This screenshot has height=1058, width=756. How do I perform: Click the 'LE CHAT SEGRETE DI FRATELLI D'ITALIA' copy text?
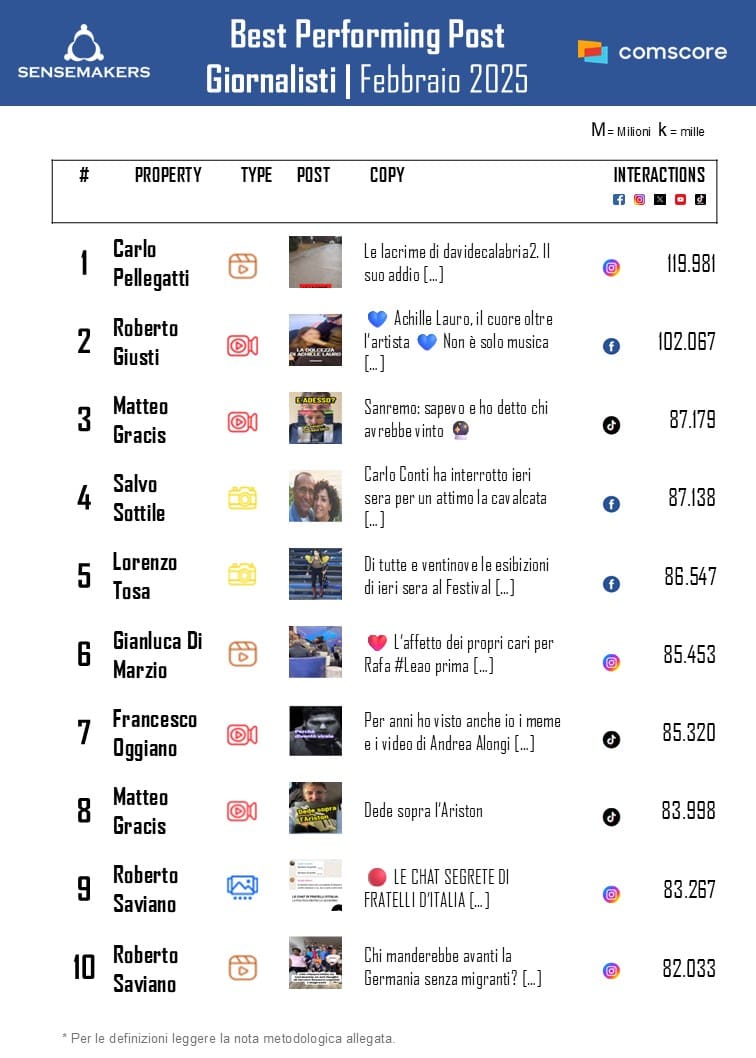click(x=438, y=888)
